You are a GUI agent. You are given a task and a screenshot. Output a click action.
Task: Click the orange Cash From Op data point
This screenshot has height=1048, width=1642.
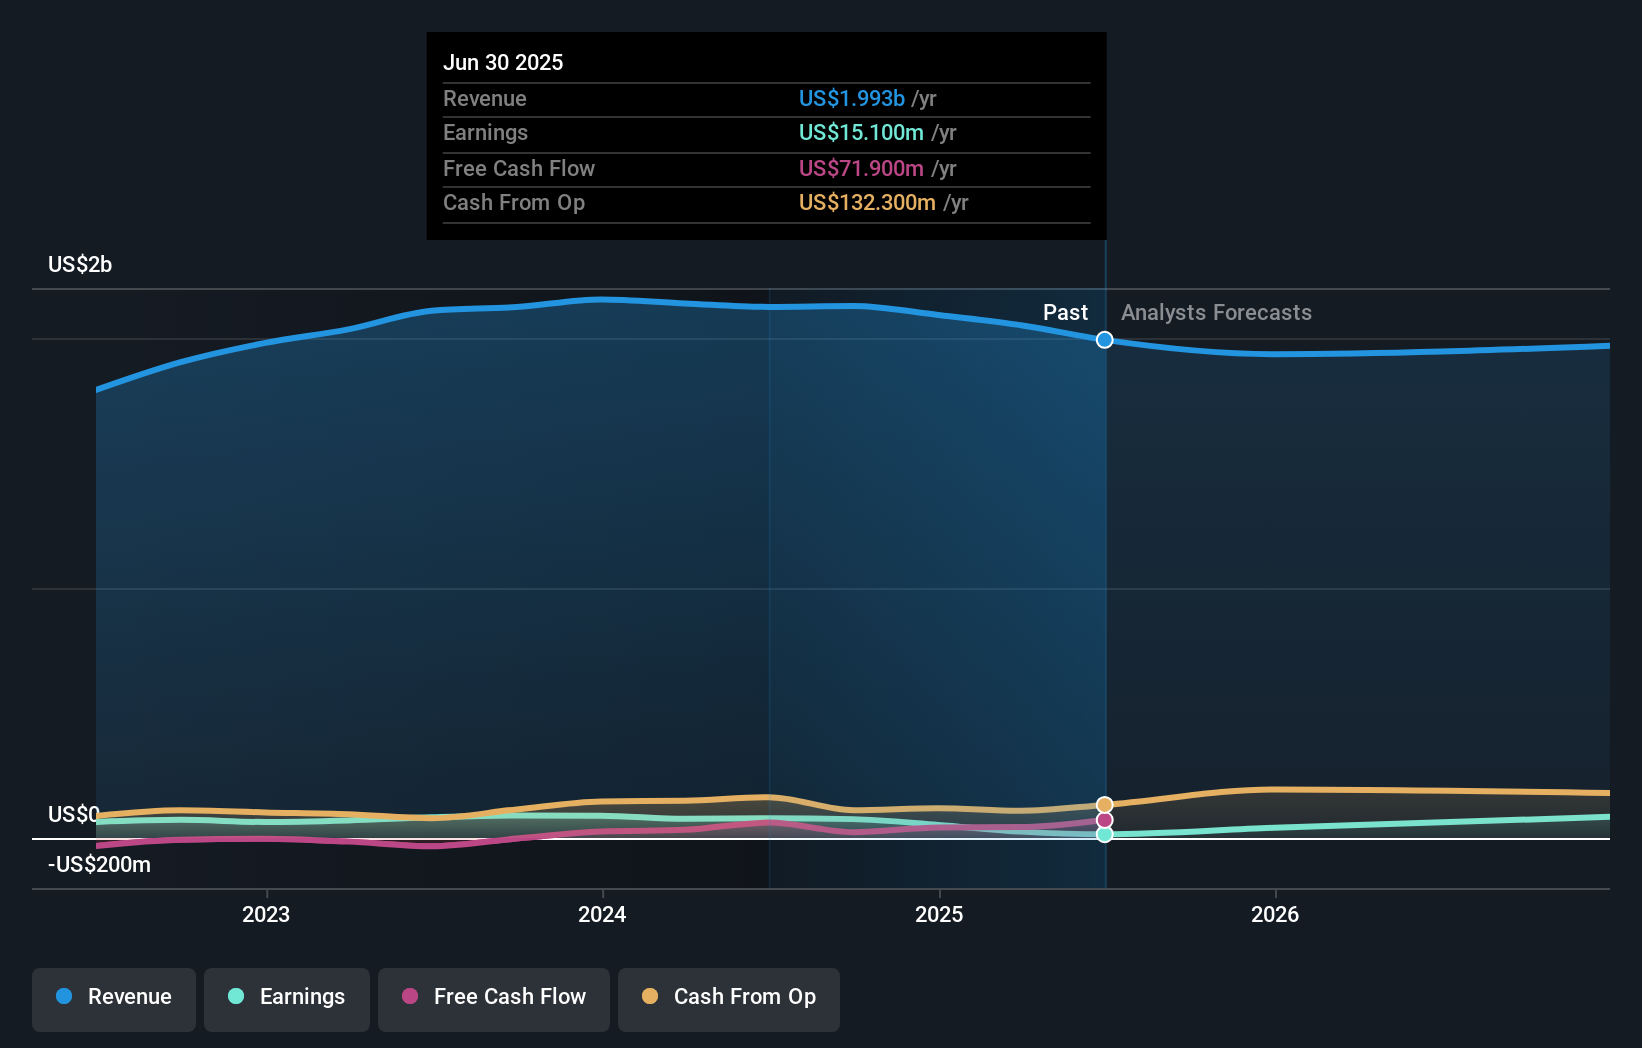(1104, 805)
